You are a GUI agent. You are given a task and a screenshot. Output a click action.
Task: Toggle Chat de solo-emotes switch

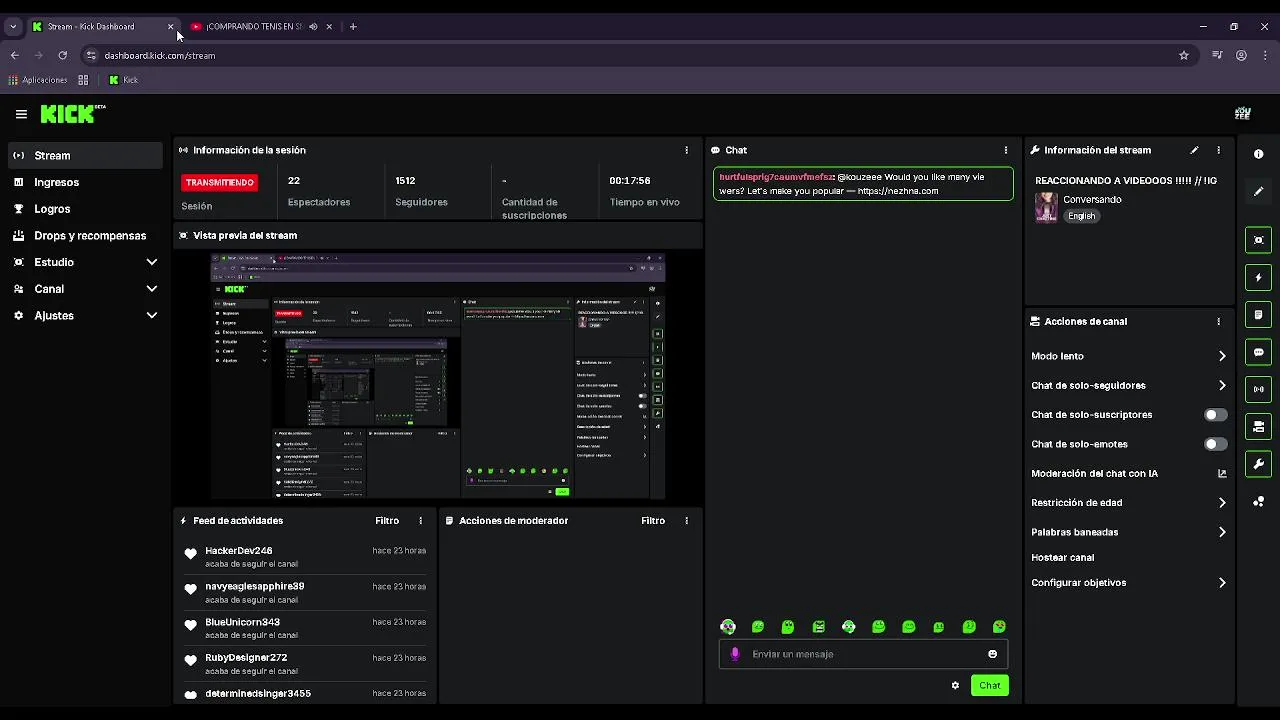click(x=1215, y=444)
